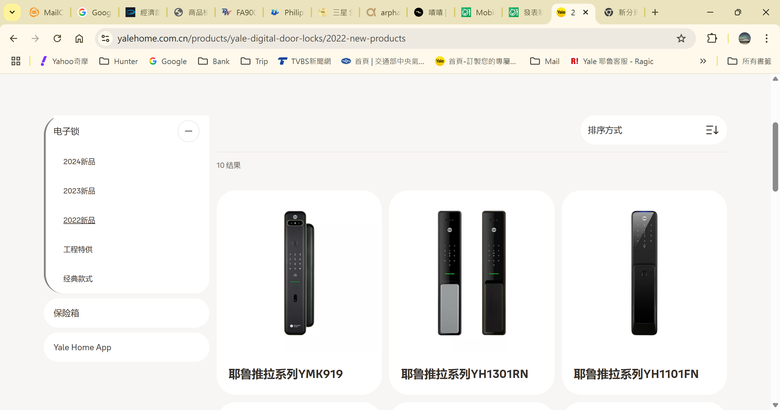Switch to the Goog browser tab

[x=95, y=12]
